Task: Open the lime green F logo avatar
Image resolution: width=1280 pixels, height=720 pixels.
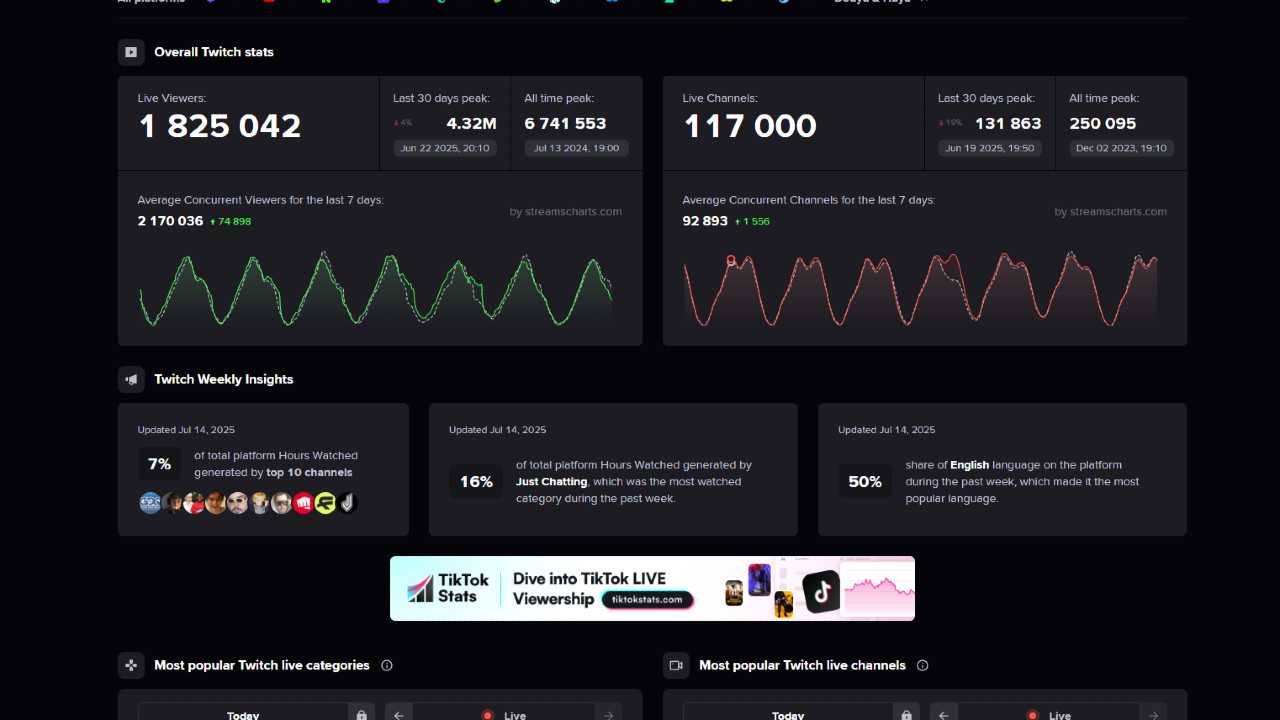Action: pos(326,503)
